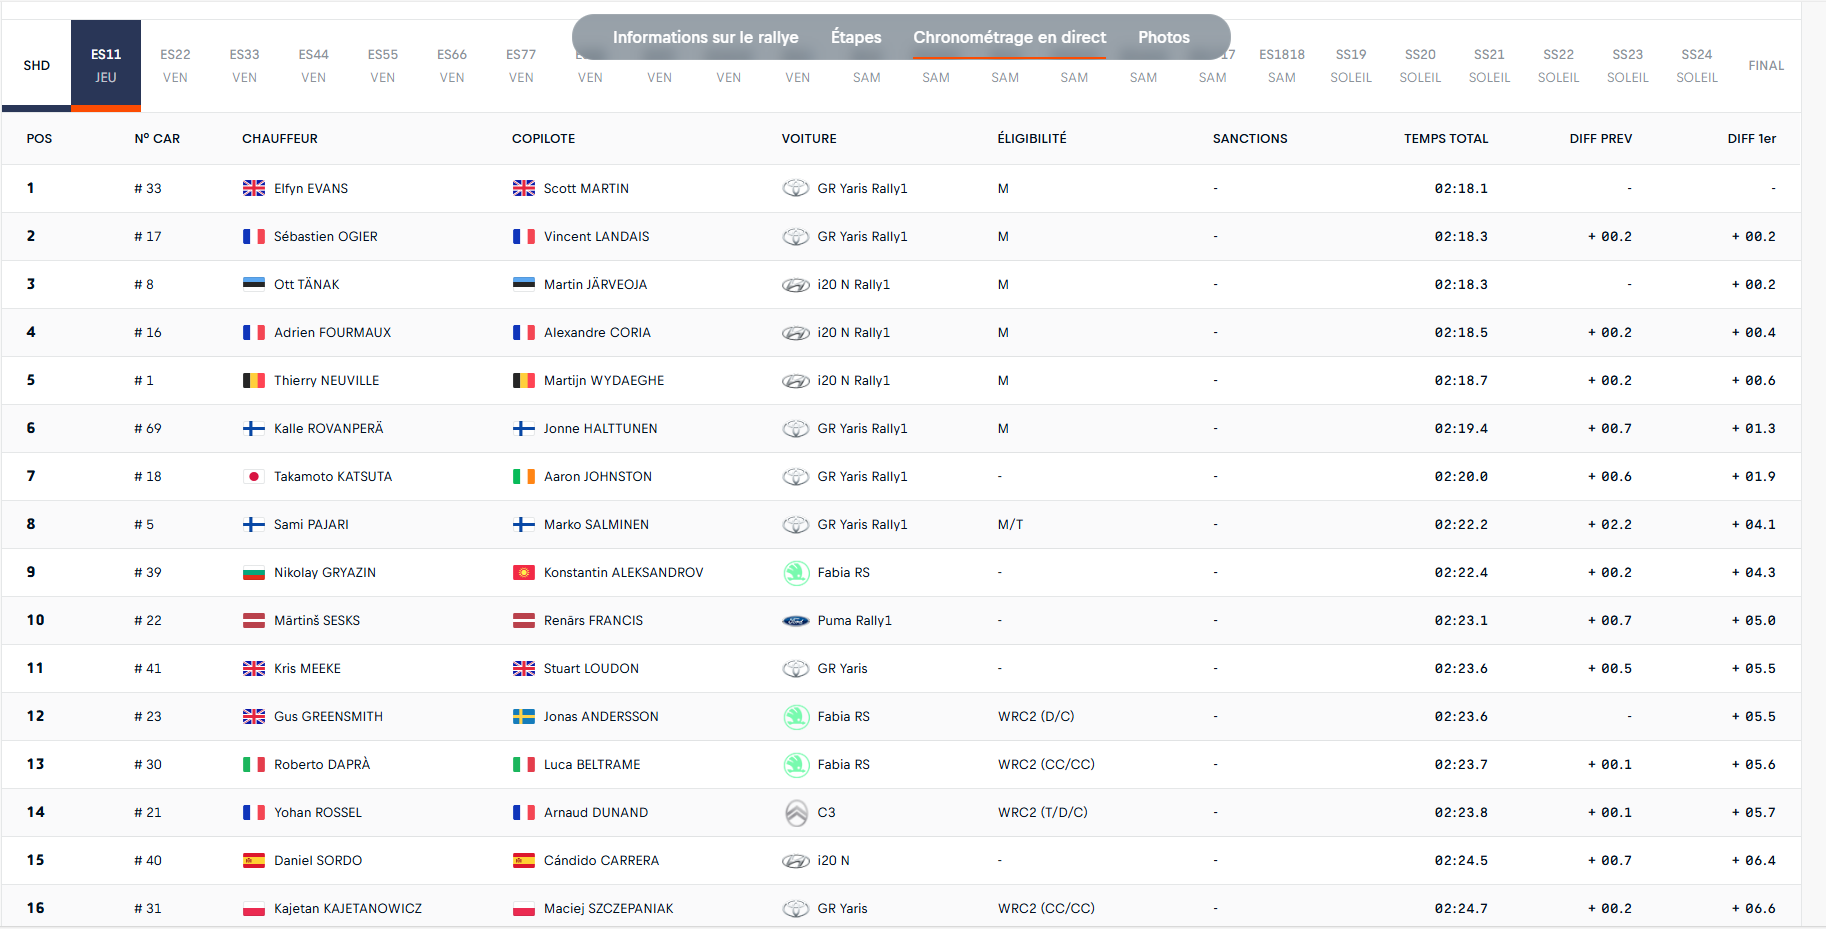Screen dimensions: 1826x929
Task: Open the SS21 SOLEIL stage tab
Action: click(x=1489, y=65)
